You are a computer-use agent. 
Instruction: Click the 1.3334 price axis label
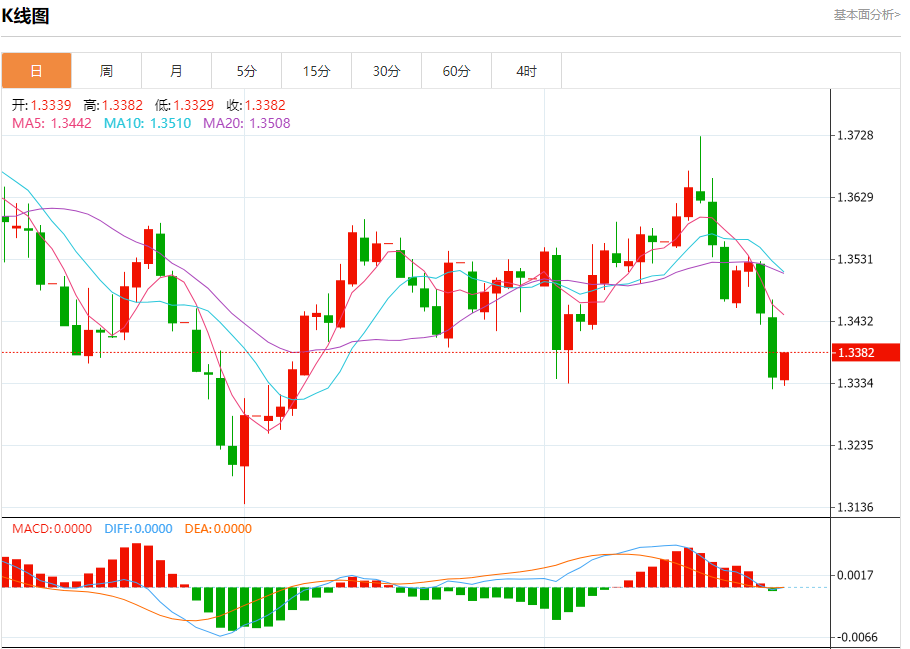[x=854, y=383]
